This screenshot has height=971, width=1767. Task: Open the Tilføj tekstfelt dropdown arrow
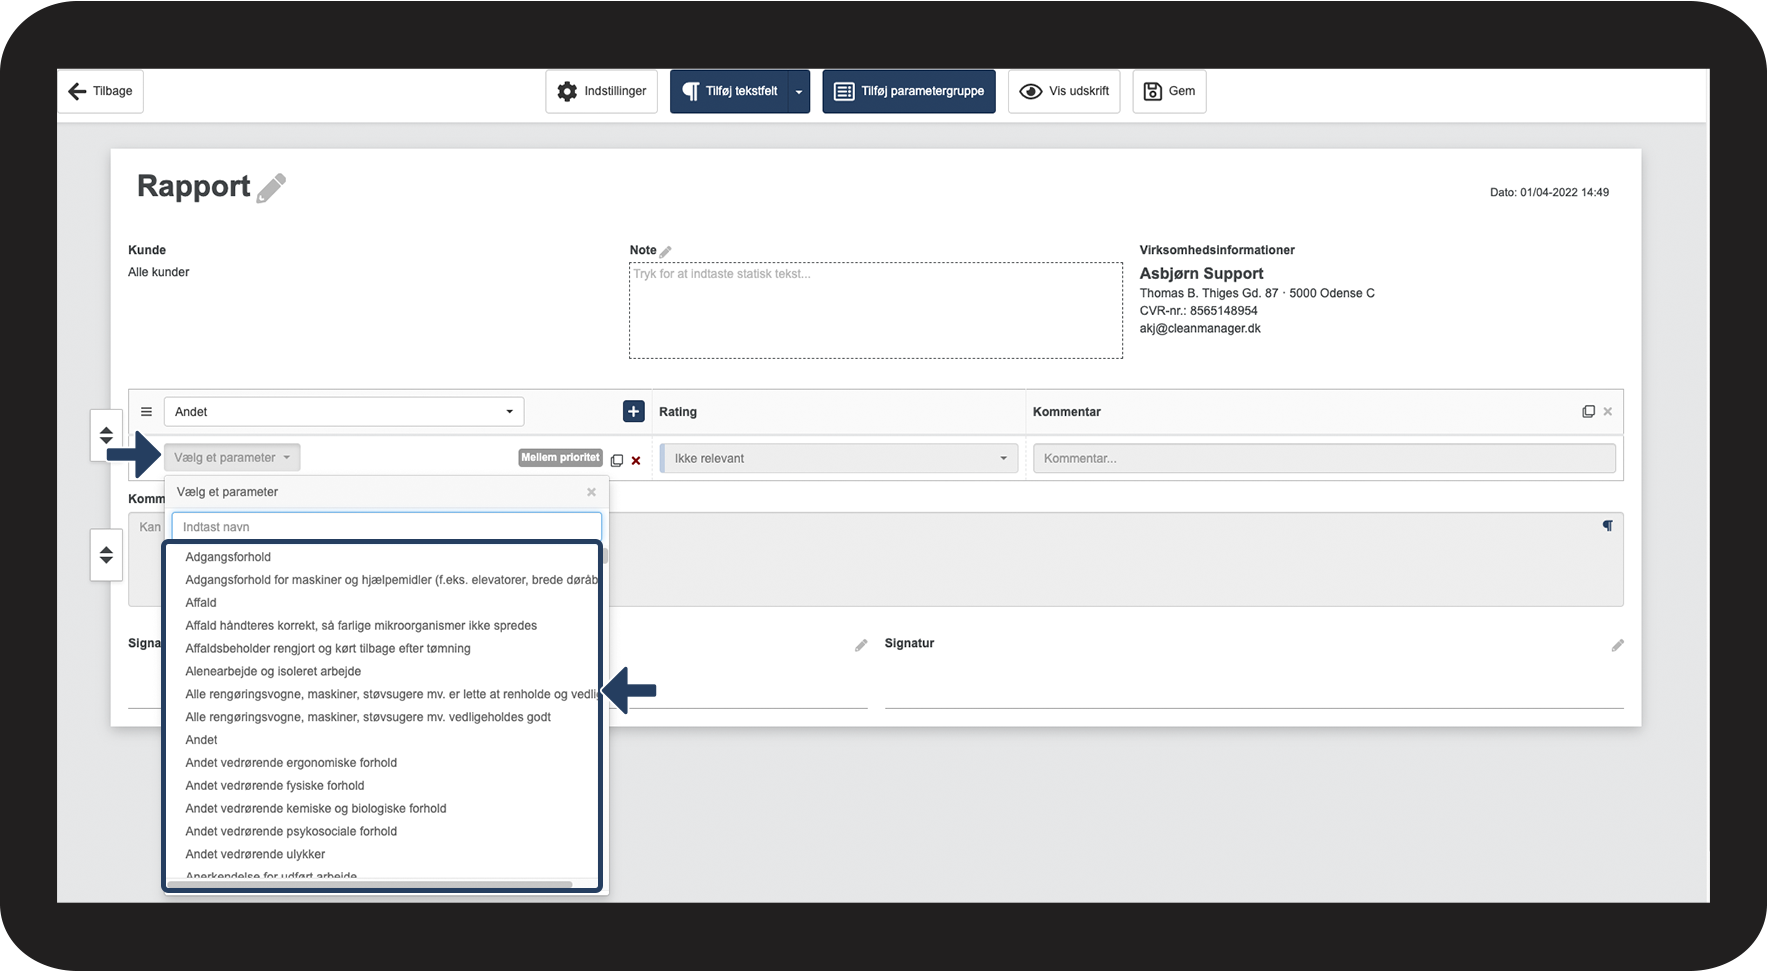[x=798, y=91]
